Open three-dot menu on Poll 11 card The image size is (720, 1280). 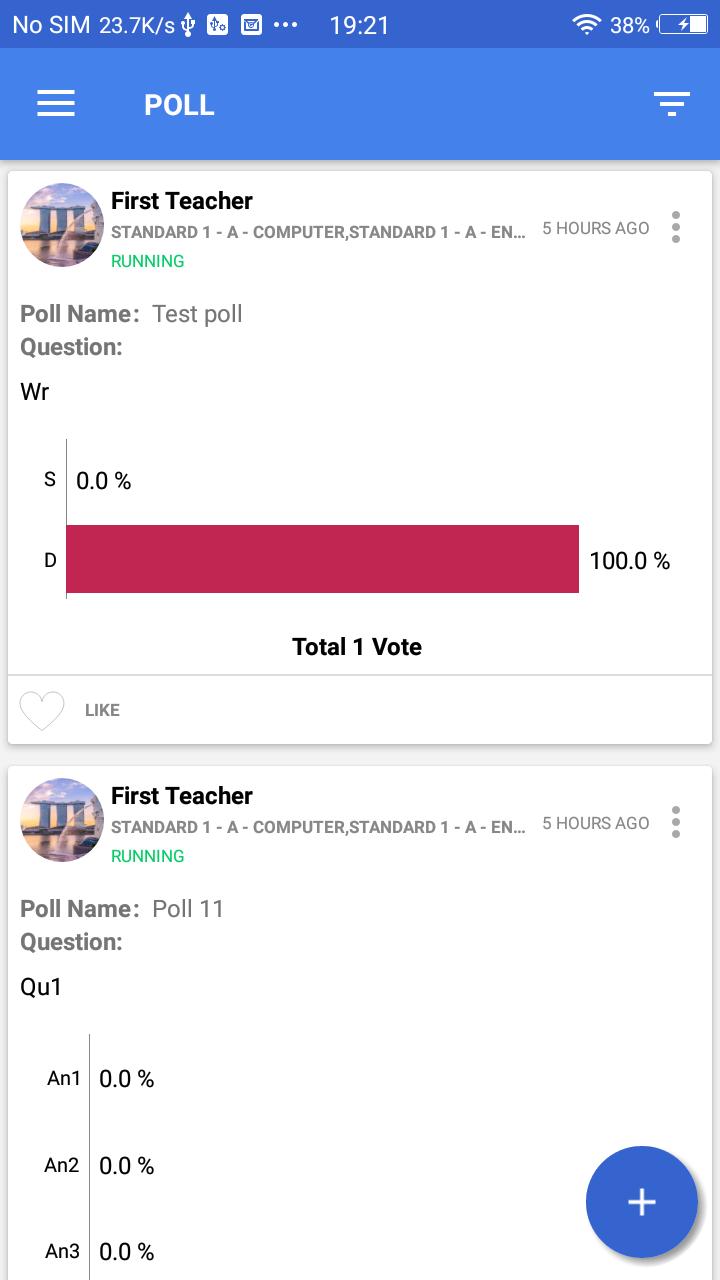pyautogui.click(x=676, y=822)
